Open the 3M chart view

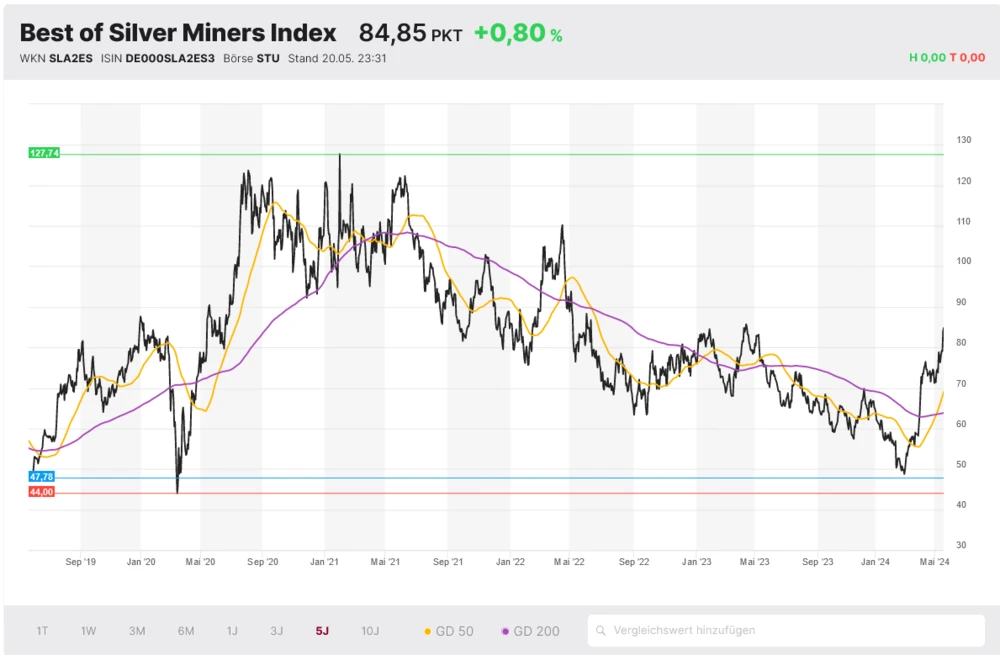[137, 630]
